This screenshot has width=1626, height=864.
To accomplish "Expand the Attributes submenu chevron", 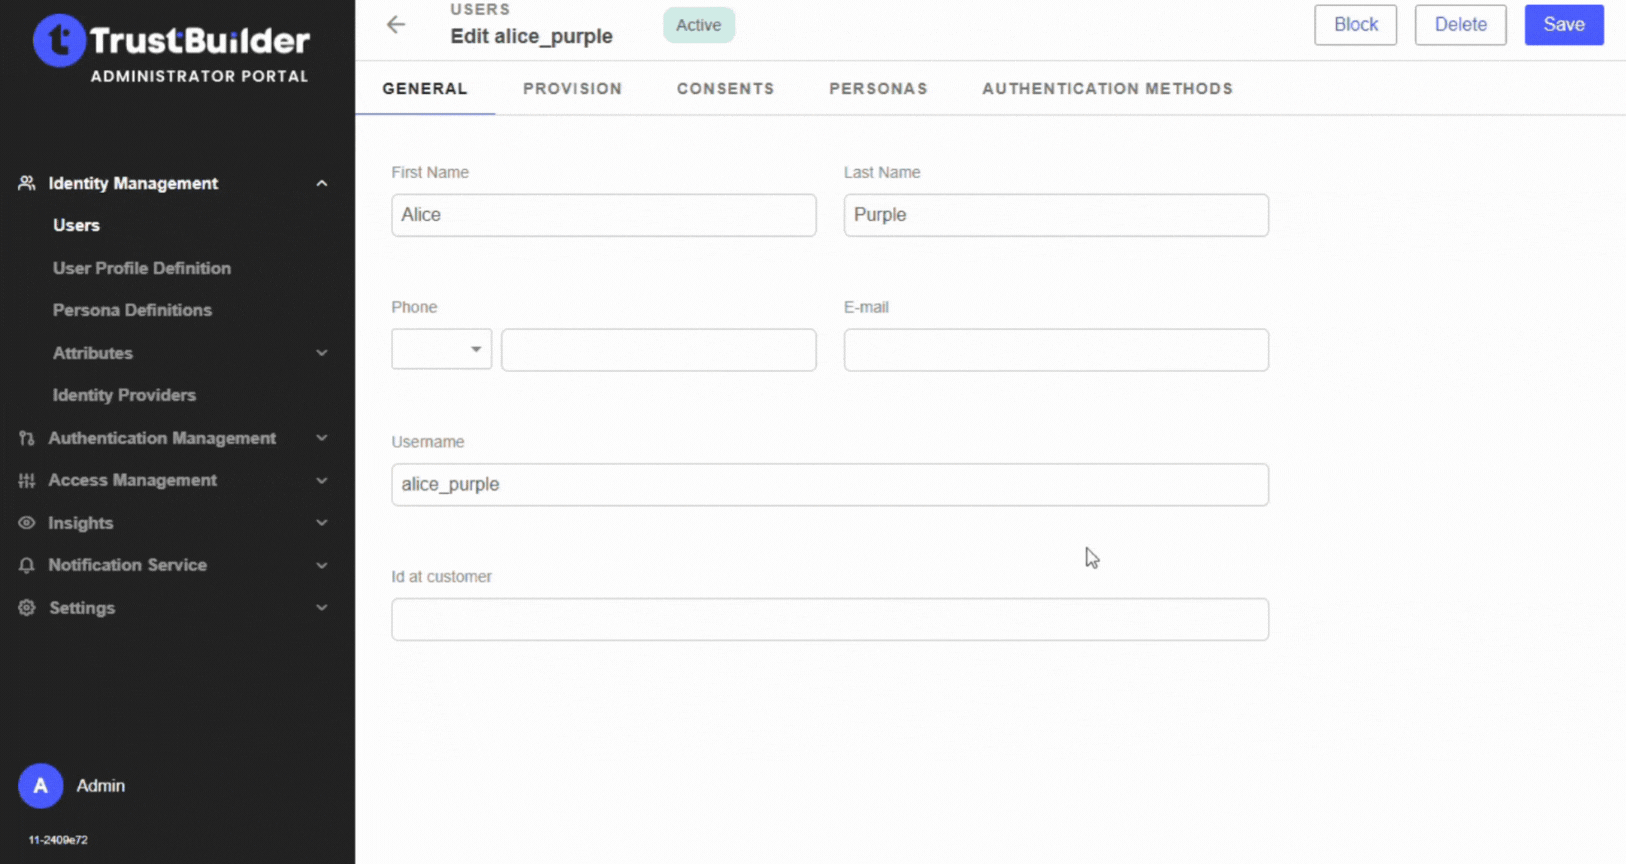I will coord(322,353).
